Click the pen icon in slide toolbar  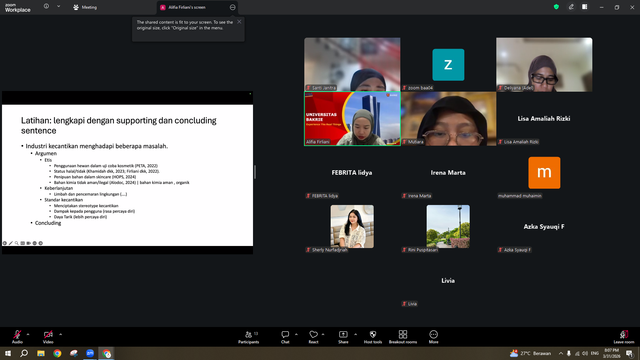[11, 243]
